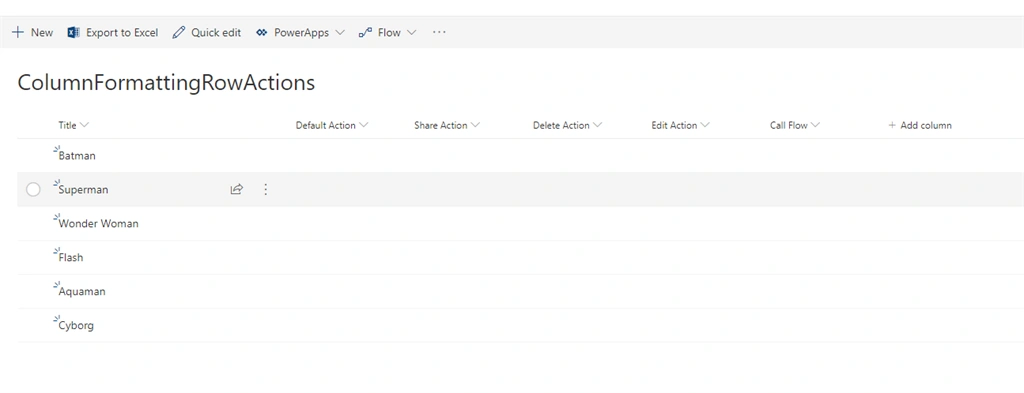Image resolution: width=1024 pixels, height=393 pixels.
Task: Open the Superman list item
Action: (x=84, y=190)
